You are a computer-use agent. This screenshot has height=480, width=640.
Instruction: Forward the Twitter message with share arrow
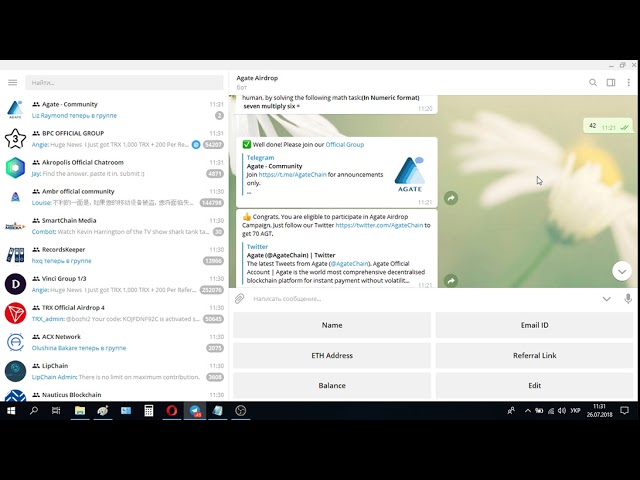click(451, 281)
